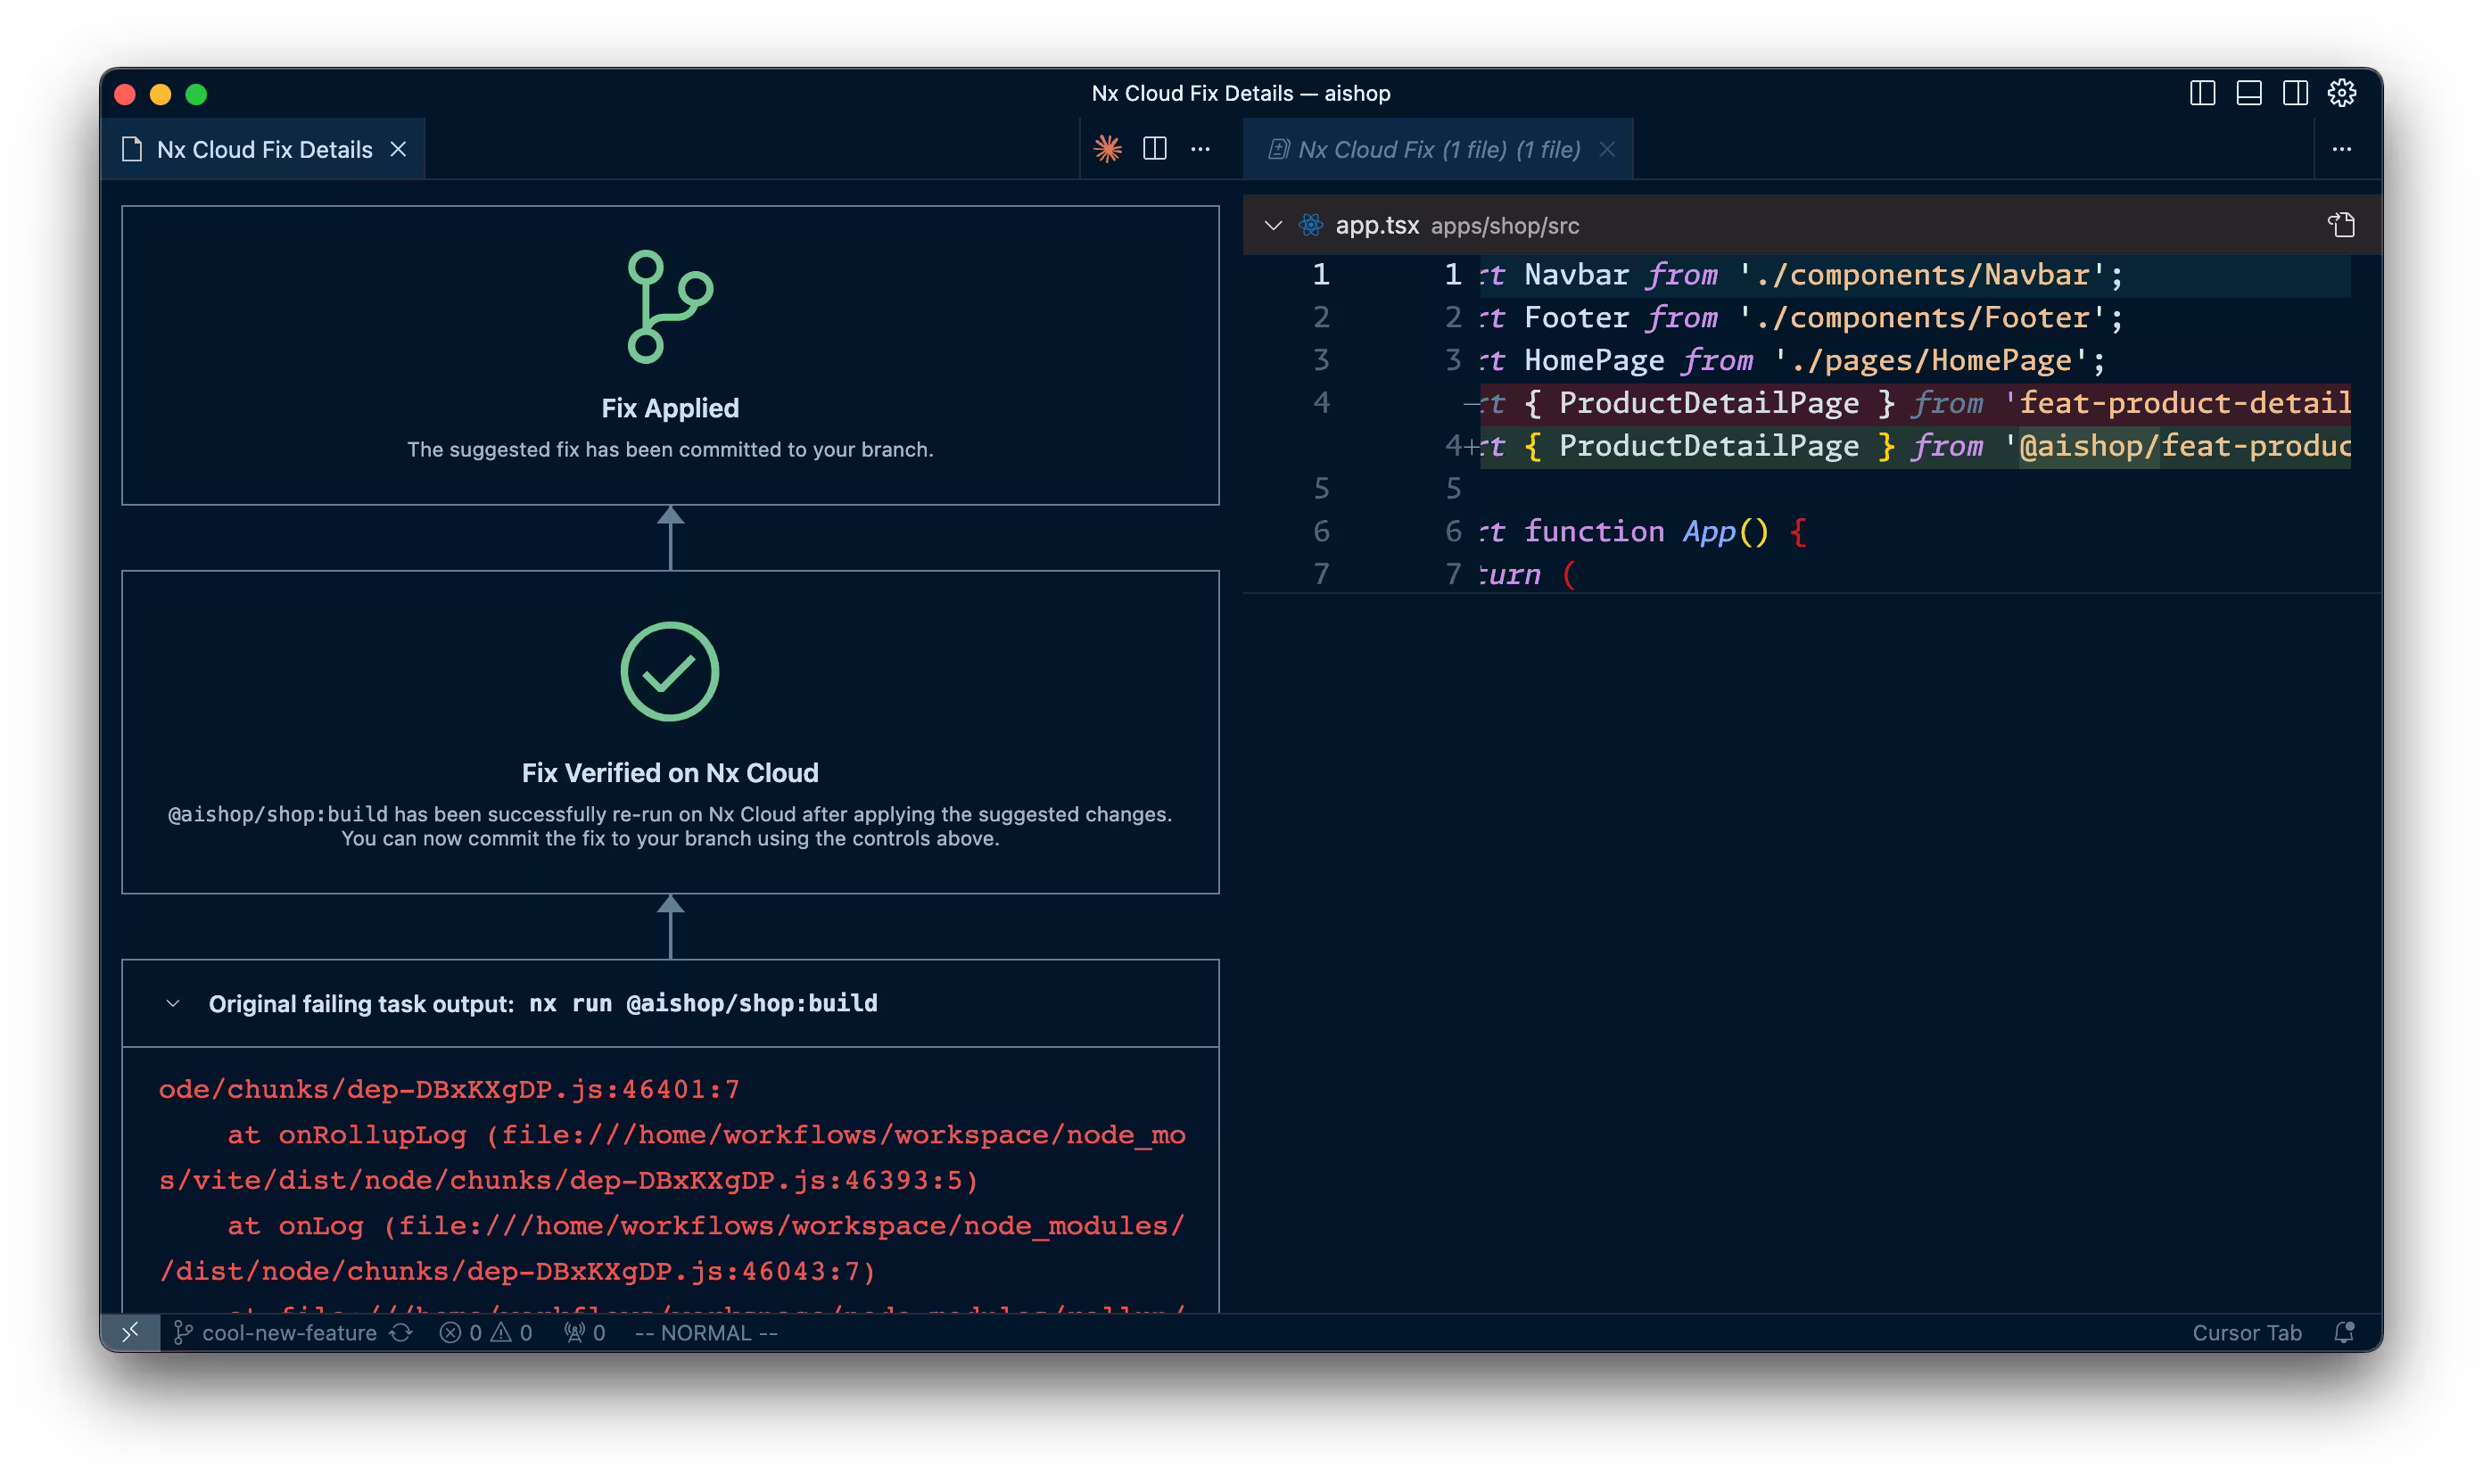The width and height of the screenshot is (2483, 1484).
Task: Toggle the primary side bar layout control
Action: 2201,92
